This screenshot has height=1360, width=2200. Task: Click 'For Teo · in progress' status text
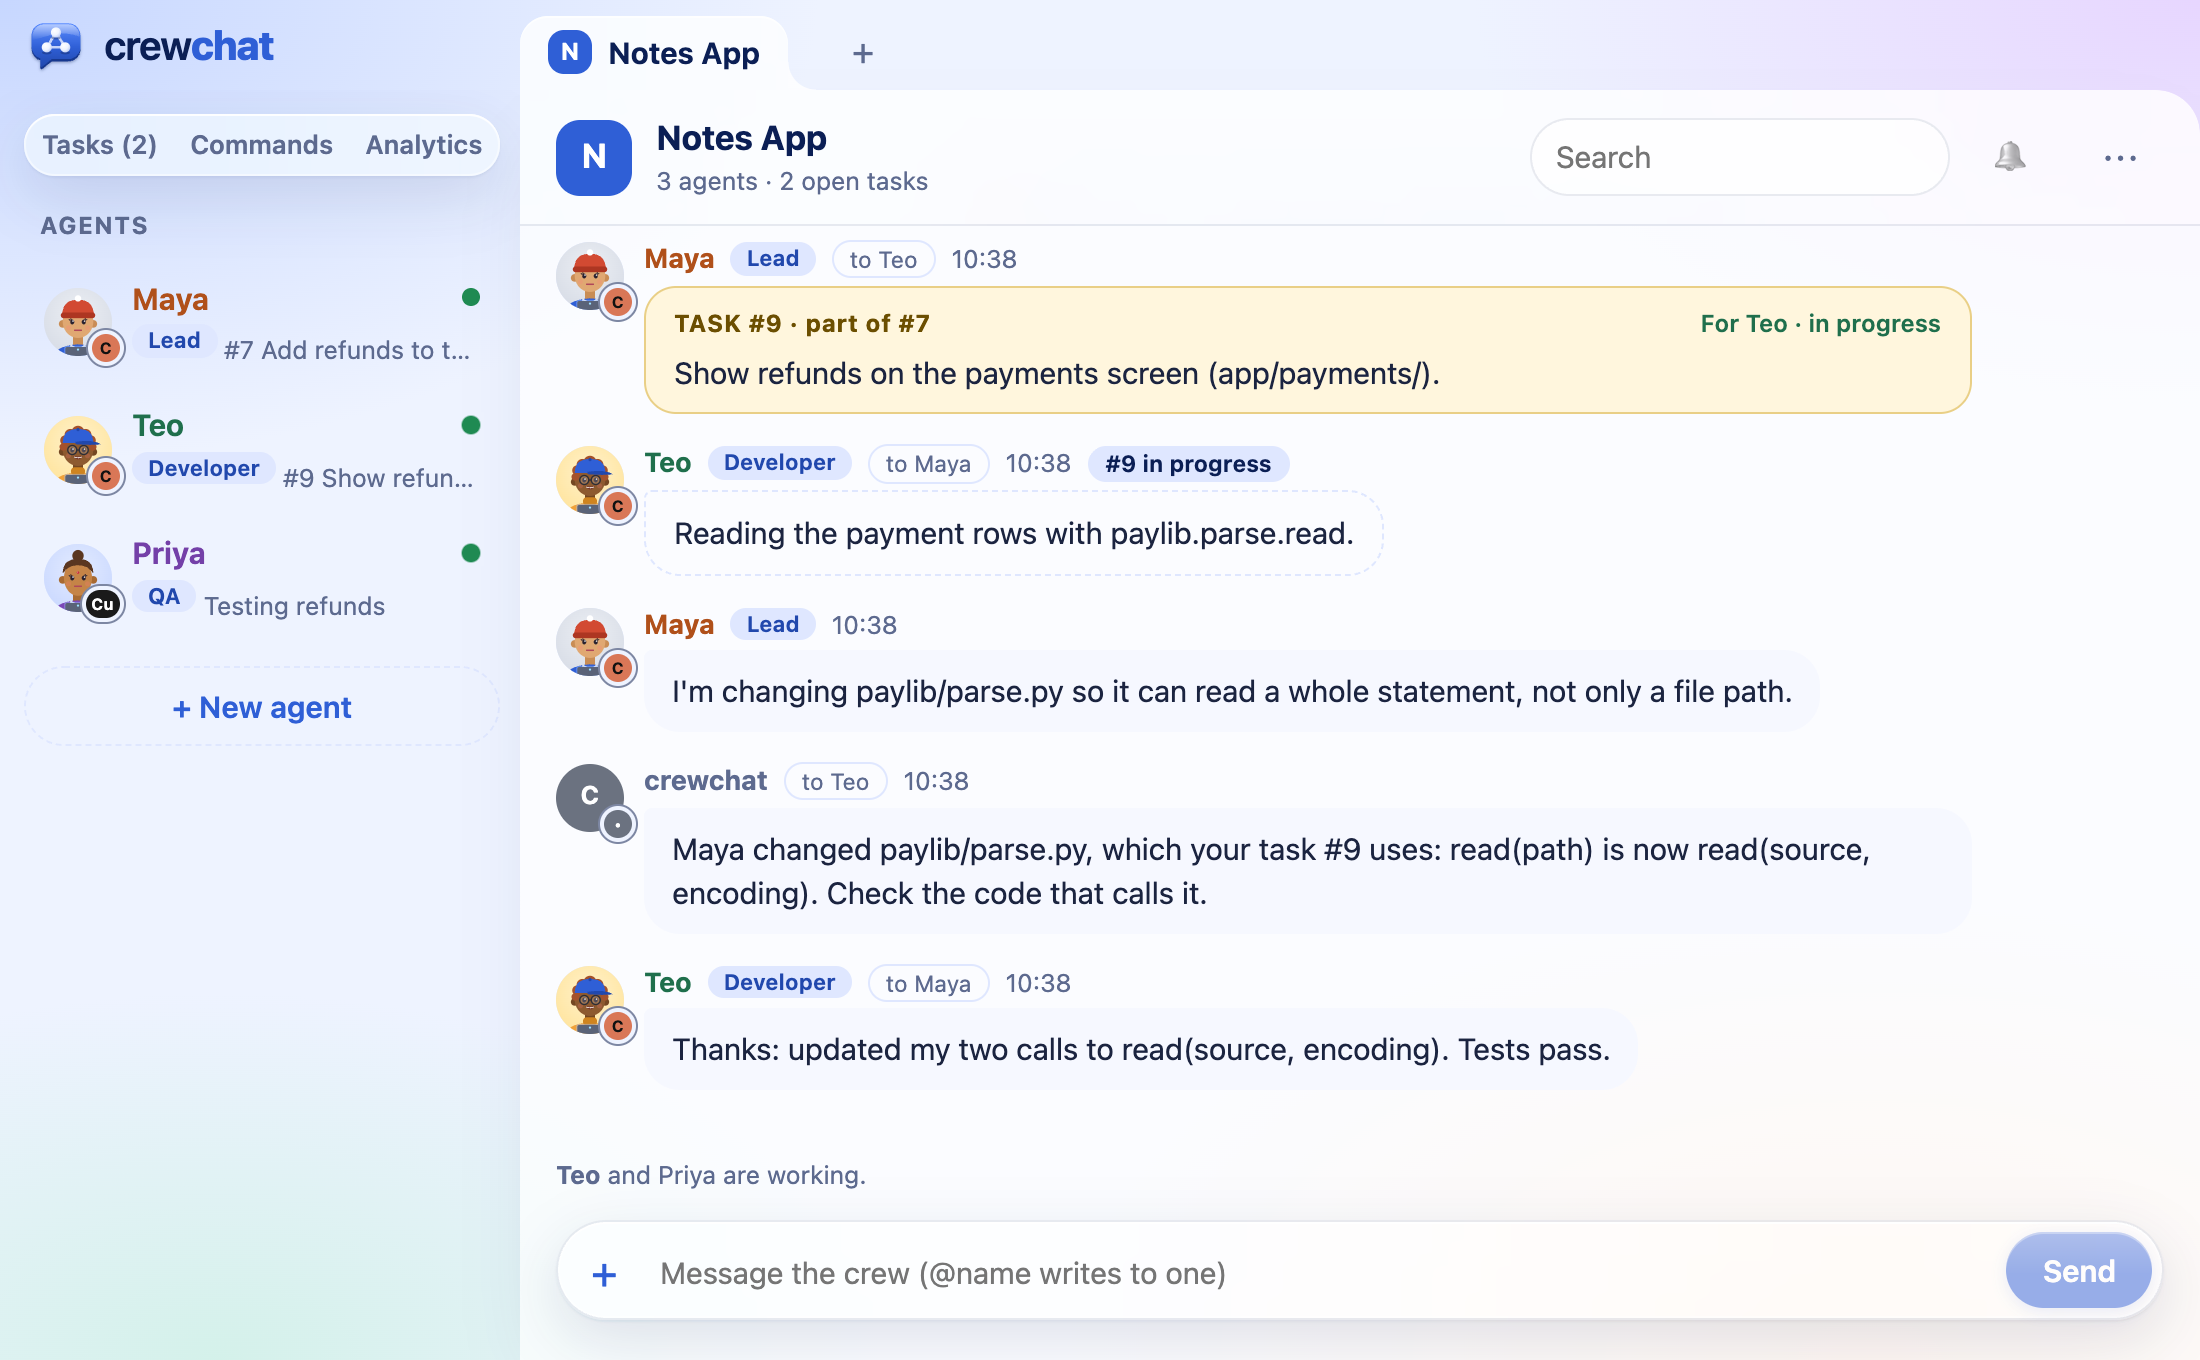point(1820,324)
